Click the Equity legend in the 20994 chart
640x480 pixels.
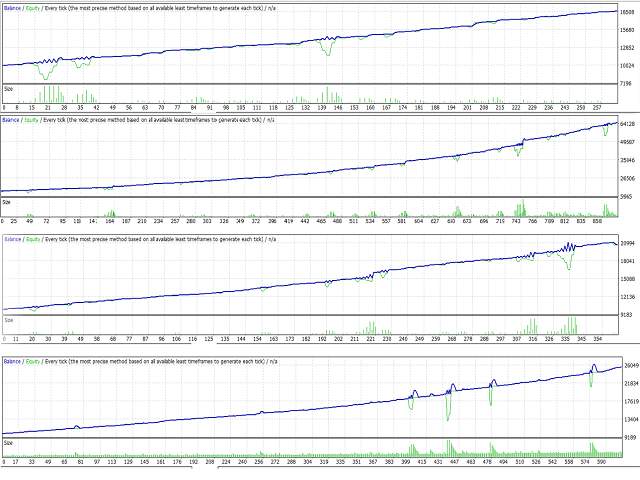tap(33, 239)
